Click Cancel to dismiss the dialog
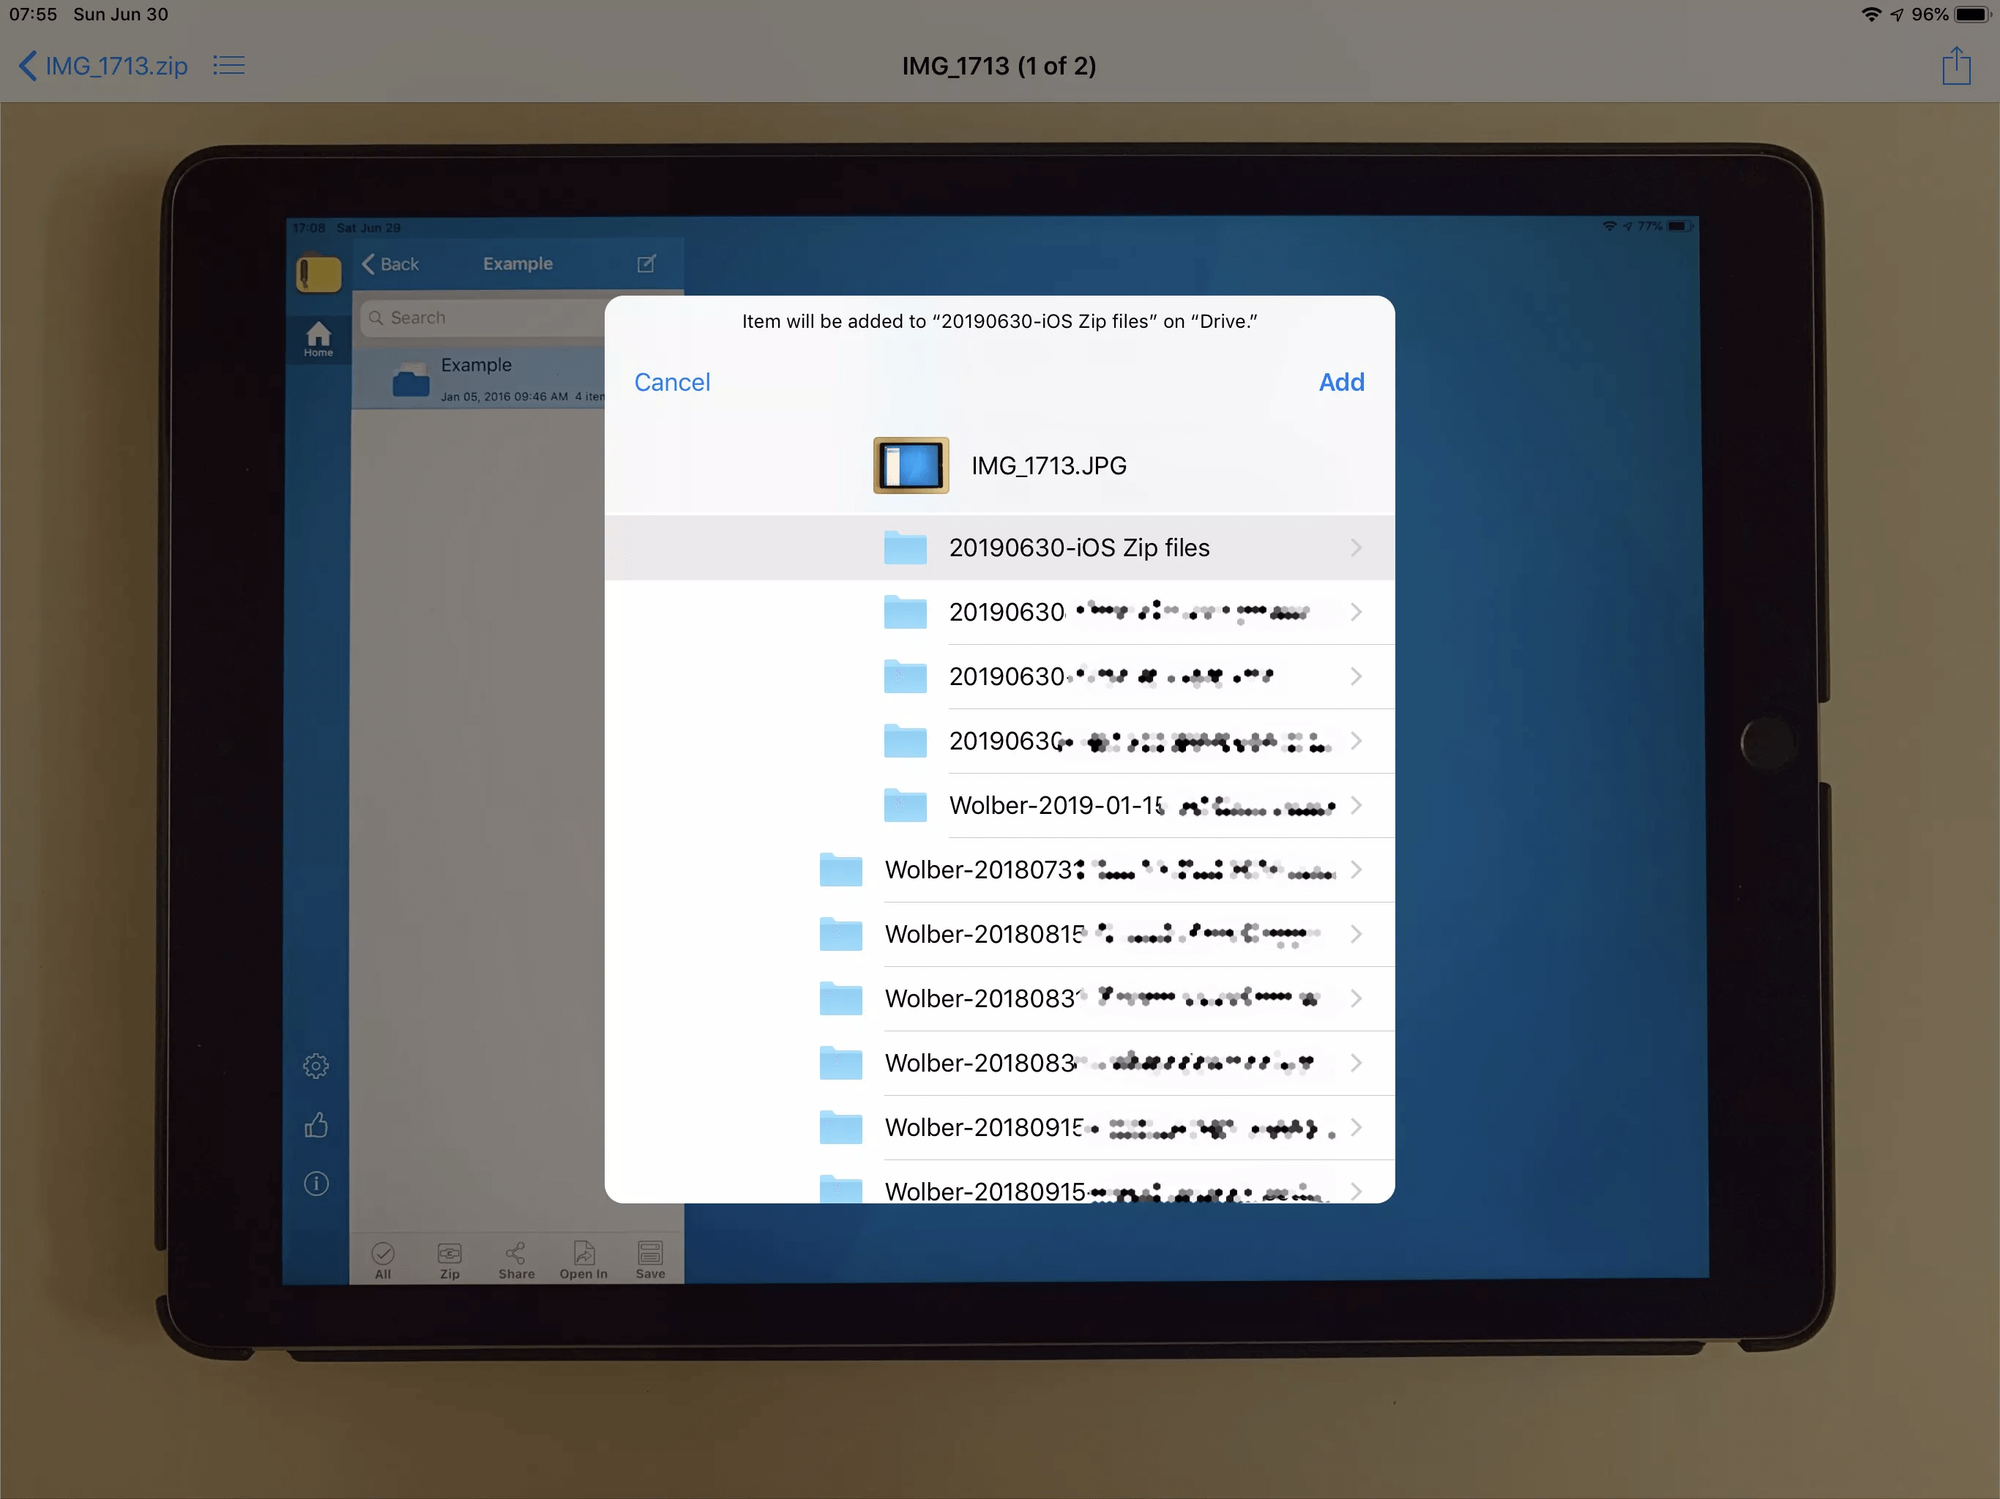Image resolution: width=2000 pixels, height=1499 pixels. click(672, 383)
